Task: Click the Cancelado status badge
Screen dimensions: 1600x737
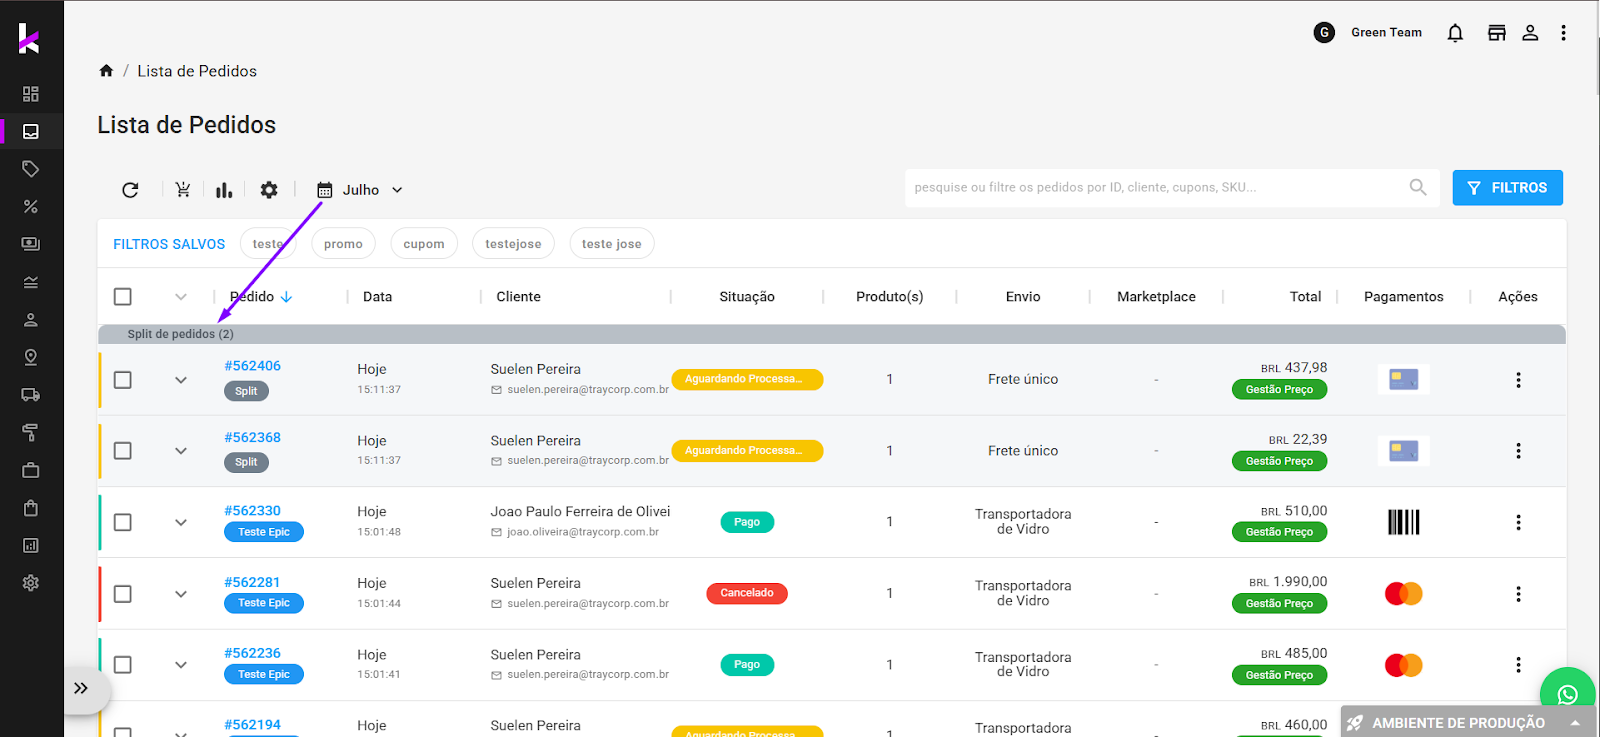Action: (747, 593)
